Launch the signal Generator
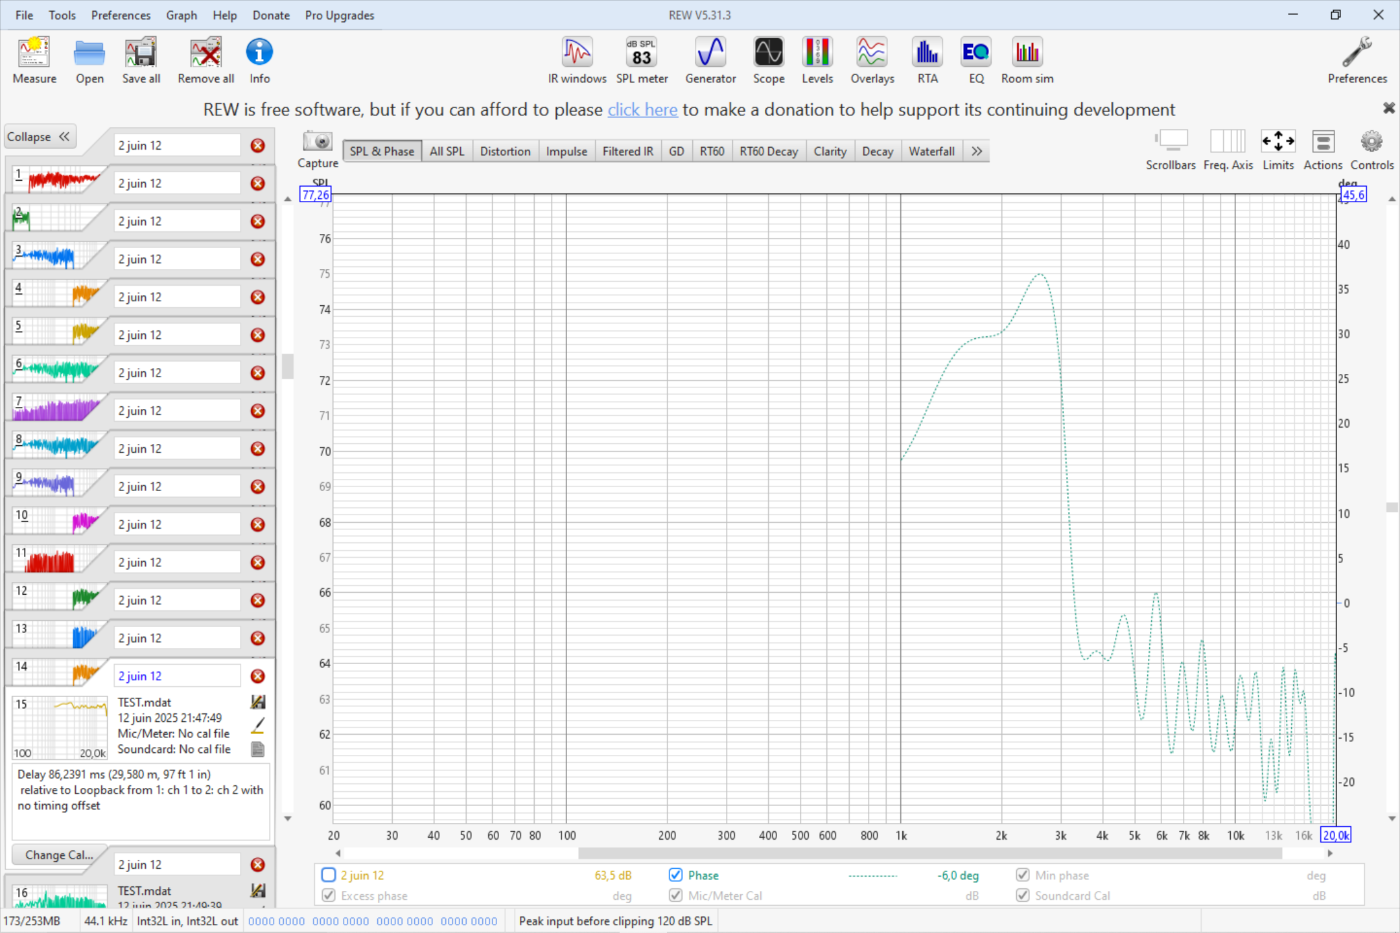 (x=710, y=60)
